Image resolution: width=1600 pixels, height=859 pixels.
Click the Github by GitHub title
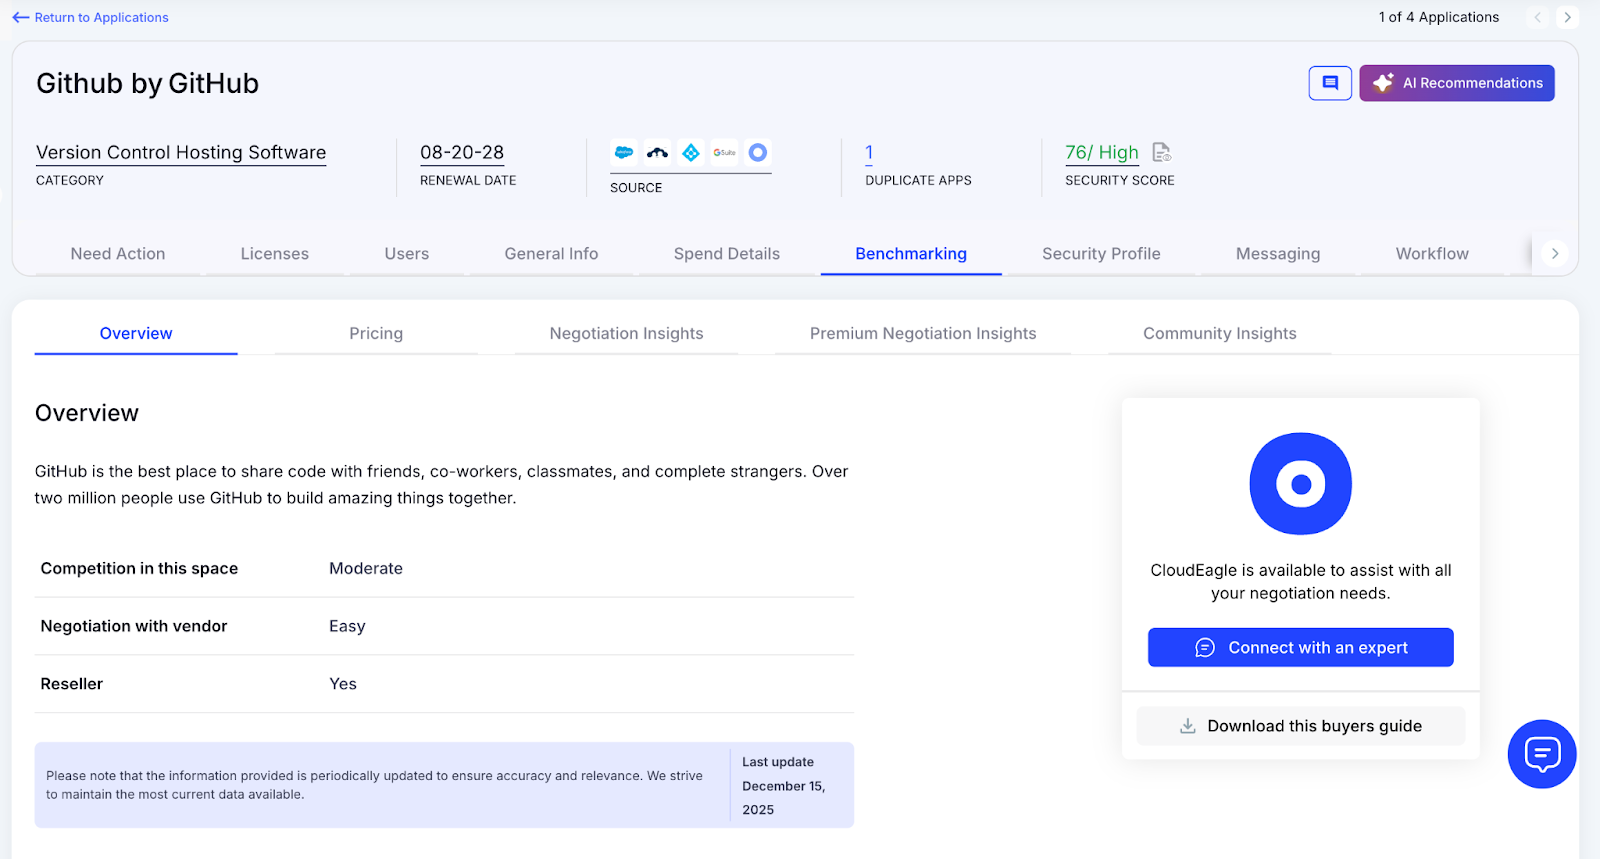point(147,83)
